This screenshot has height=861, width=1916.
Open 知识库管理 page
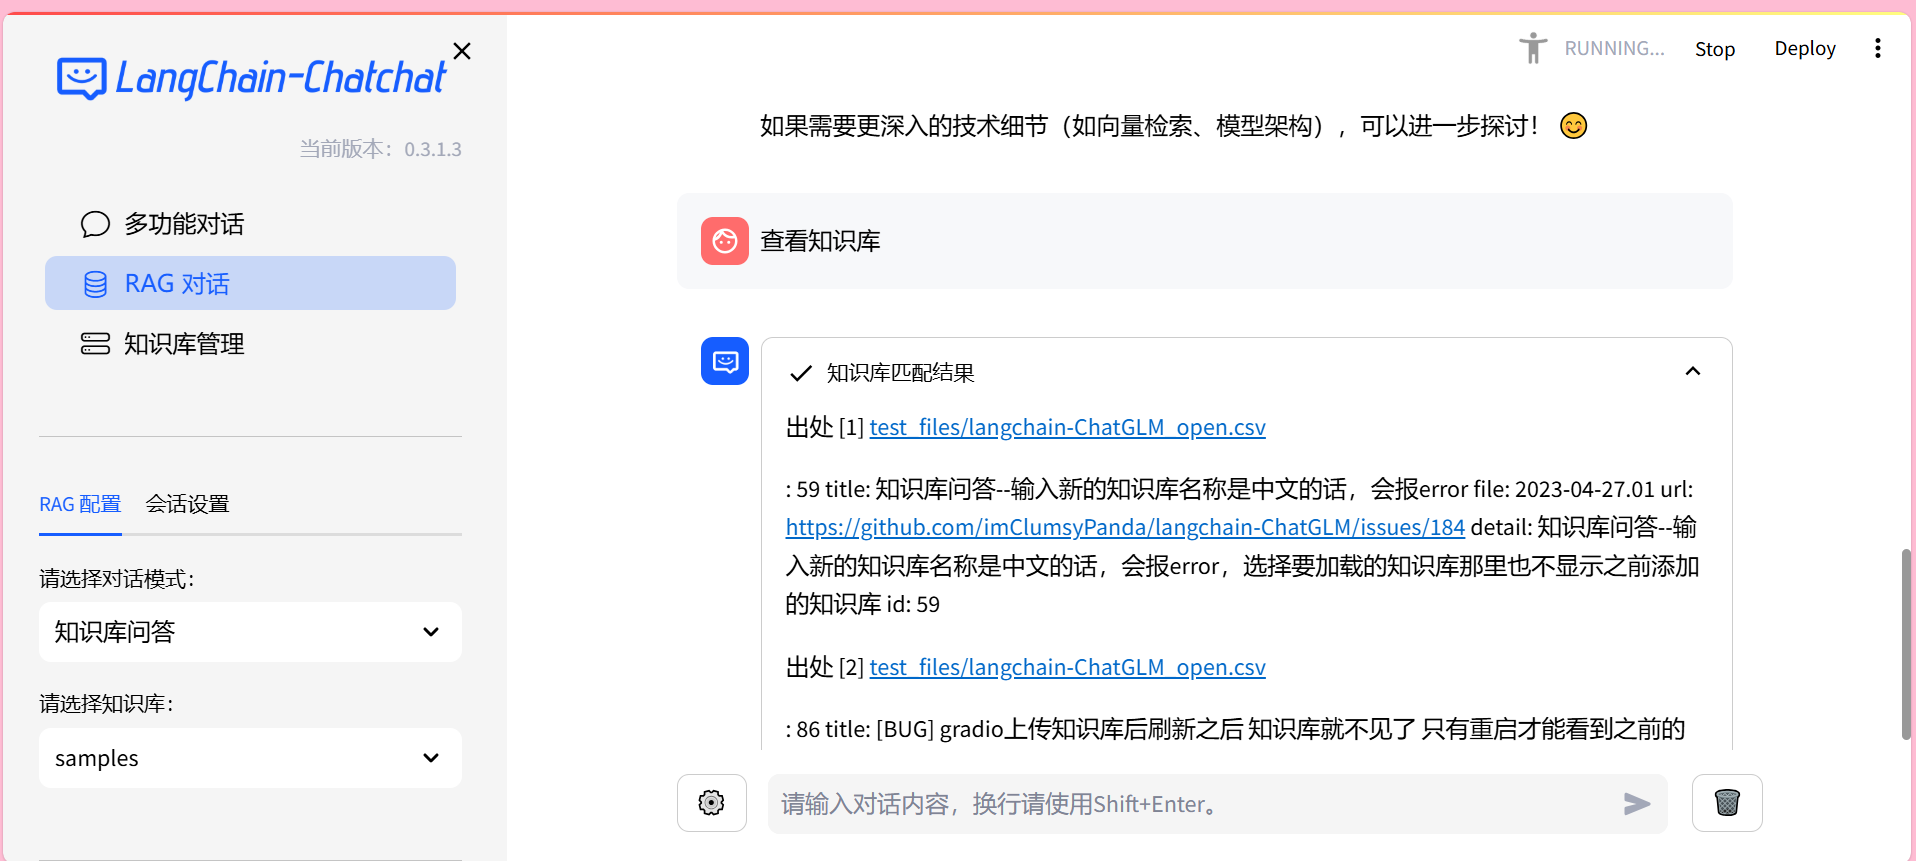point(250,344)
